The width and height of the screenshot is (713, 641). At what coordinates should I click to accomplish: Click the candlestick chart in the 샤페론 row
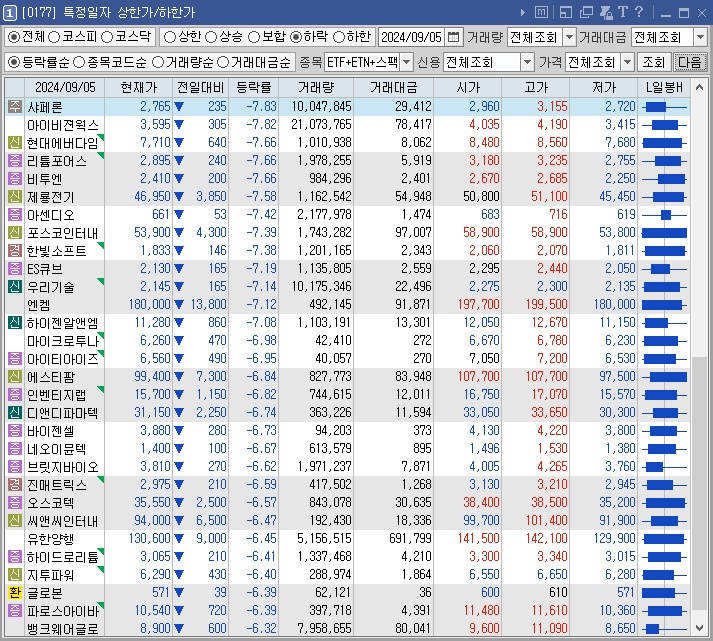pyautogui.click(x=664, y=107)
